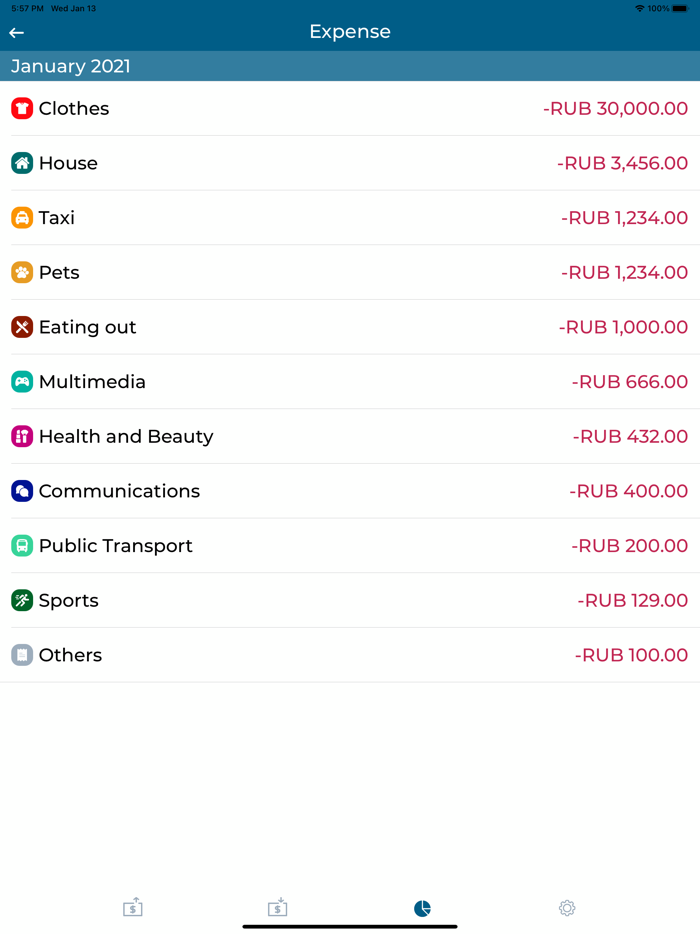
Task: Click the Taxi car icon
Action: pyautogui.click(x=24, y=218)
